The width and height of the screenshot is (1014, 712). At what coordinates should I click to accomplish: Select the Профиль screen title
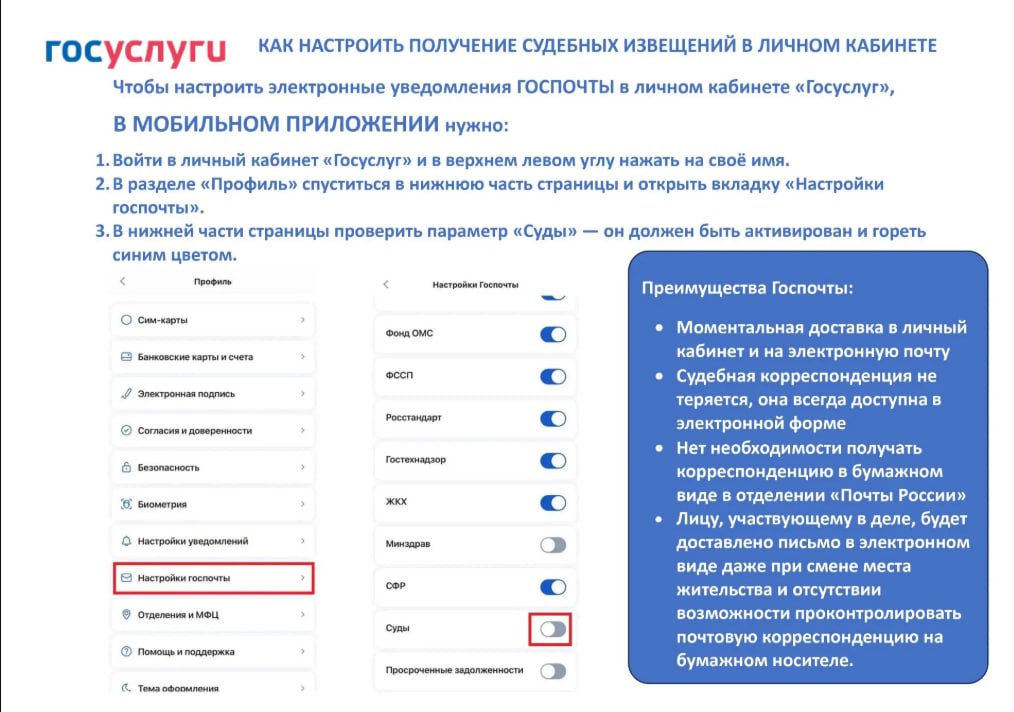pos(211,282)
